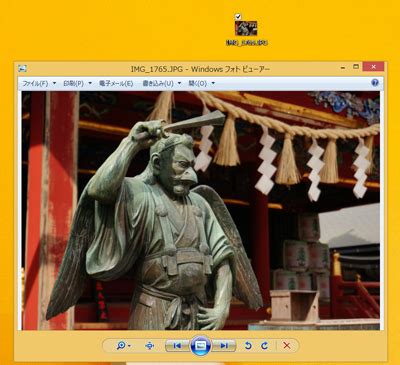This screenshot has width=400, height=365.
Task: Go to the next photo
Action: coord(224,346)
